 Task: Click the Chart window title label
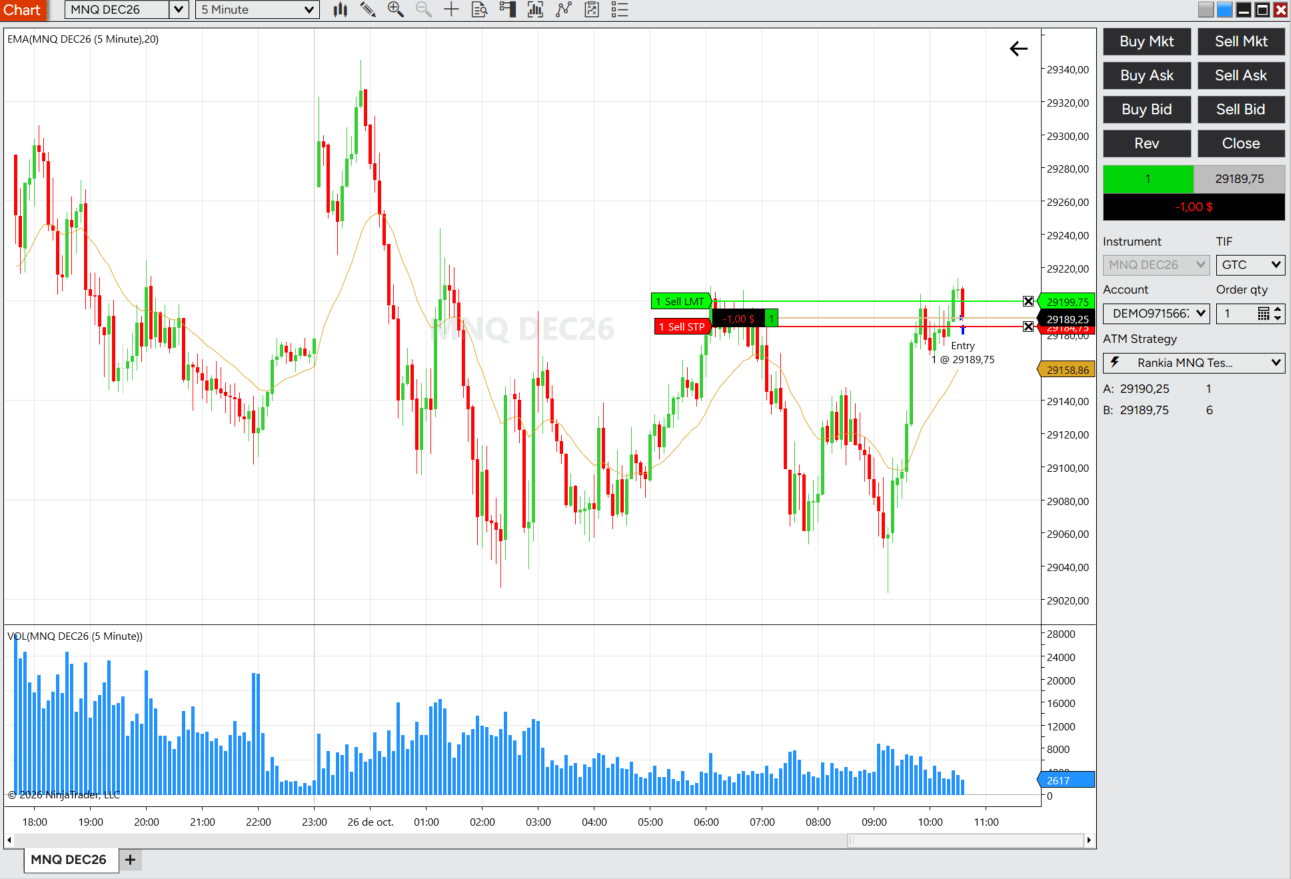click(x=22, y=10)
